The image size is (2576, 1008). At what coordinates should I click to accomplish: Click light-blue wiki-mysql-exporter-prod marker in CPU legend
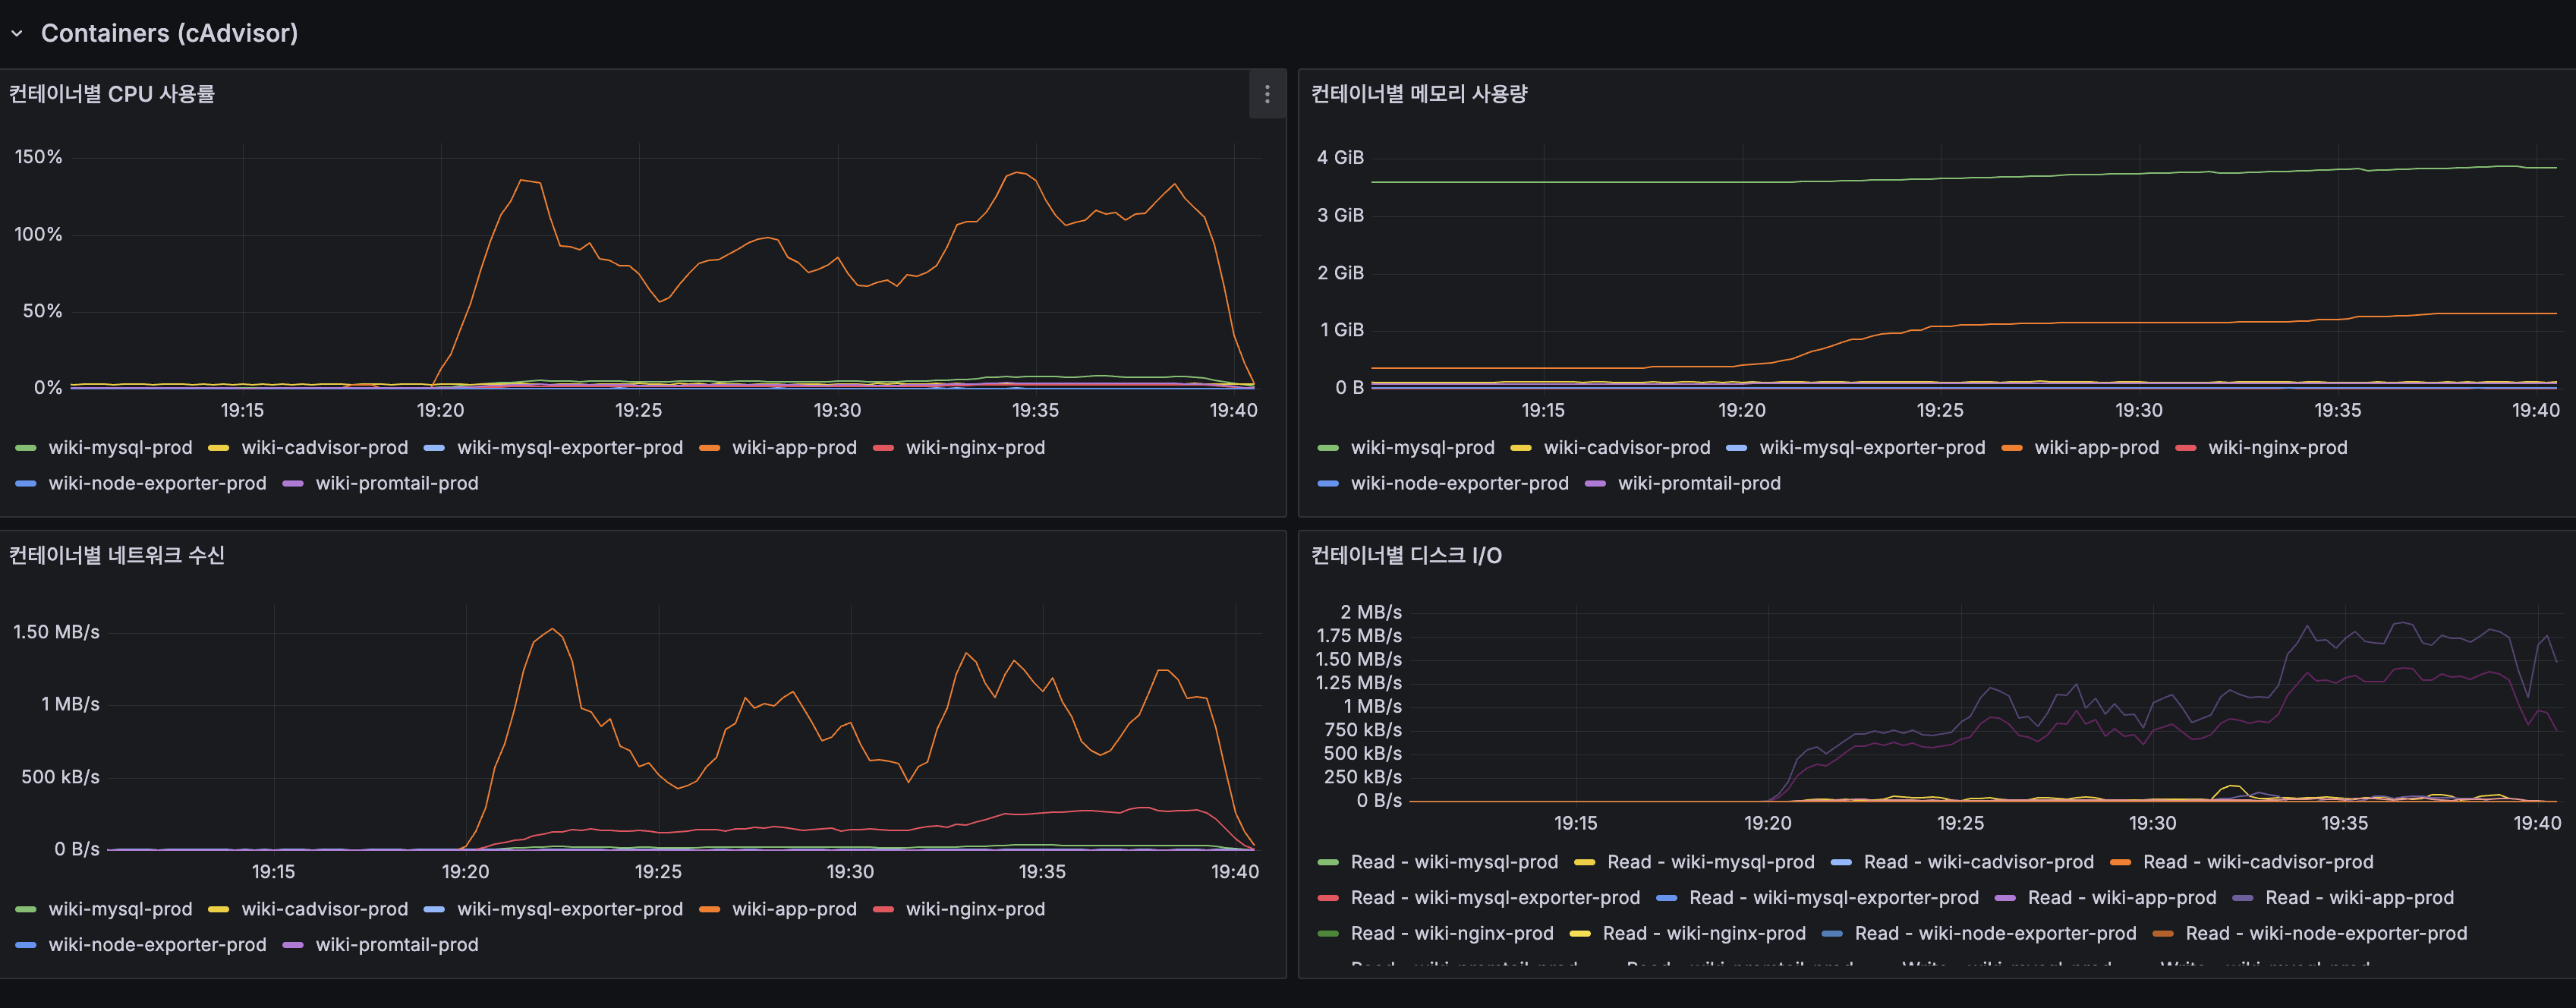pyautogui.click(x=434, y=448)
